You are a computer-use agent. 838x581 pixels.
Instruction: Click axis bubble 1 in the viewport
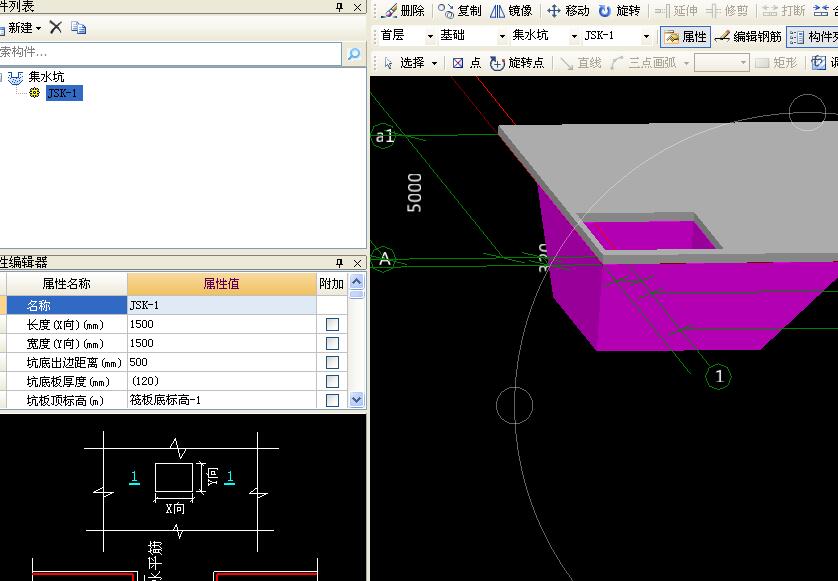[x=718, y=376]
